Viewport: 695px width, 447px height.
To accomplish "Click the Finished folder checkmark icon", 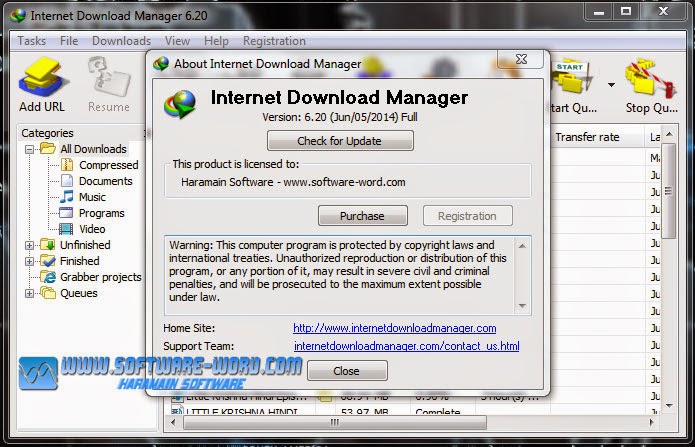I will click(x=47, y=261).
